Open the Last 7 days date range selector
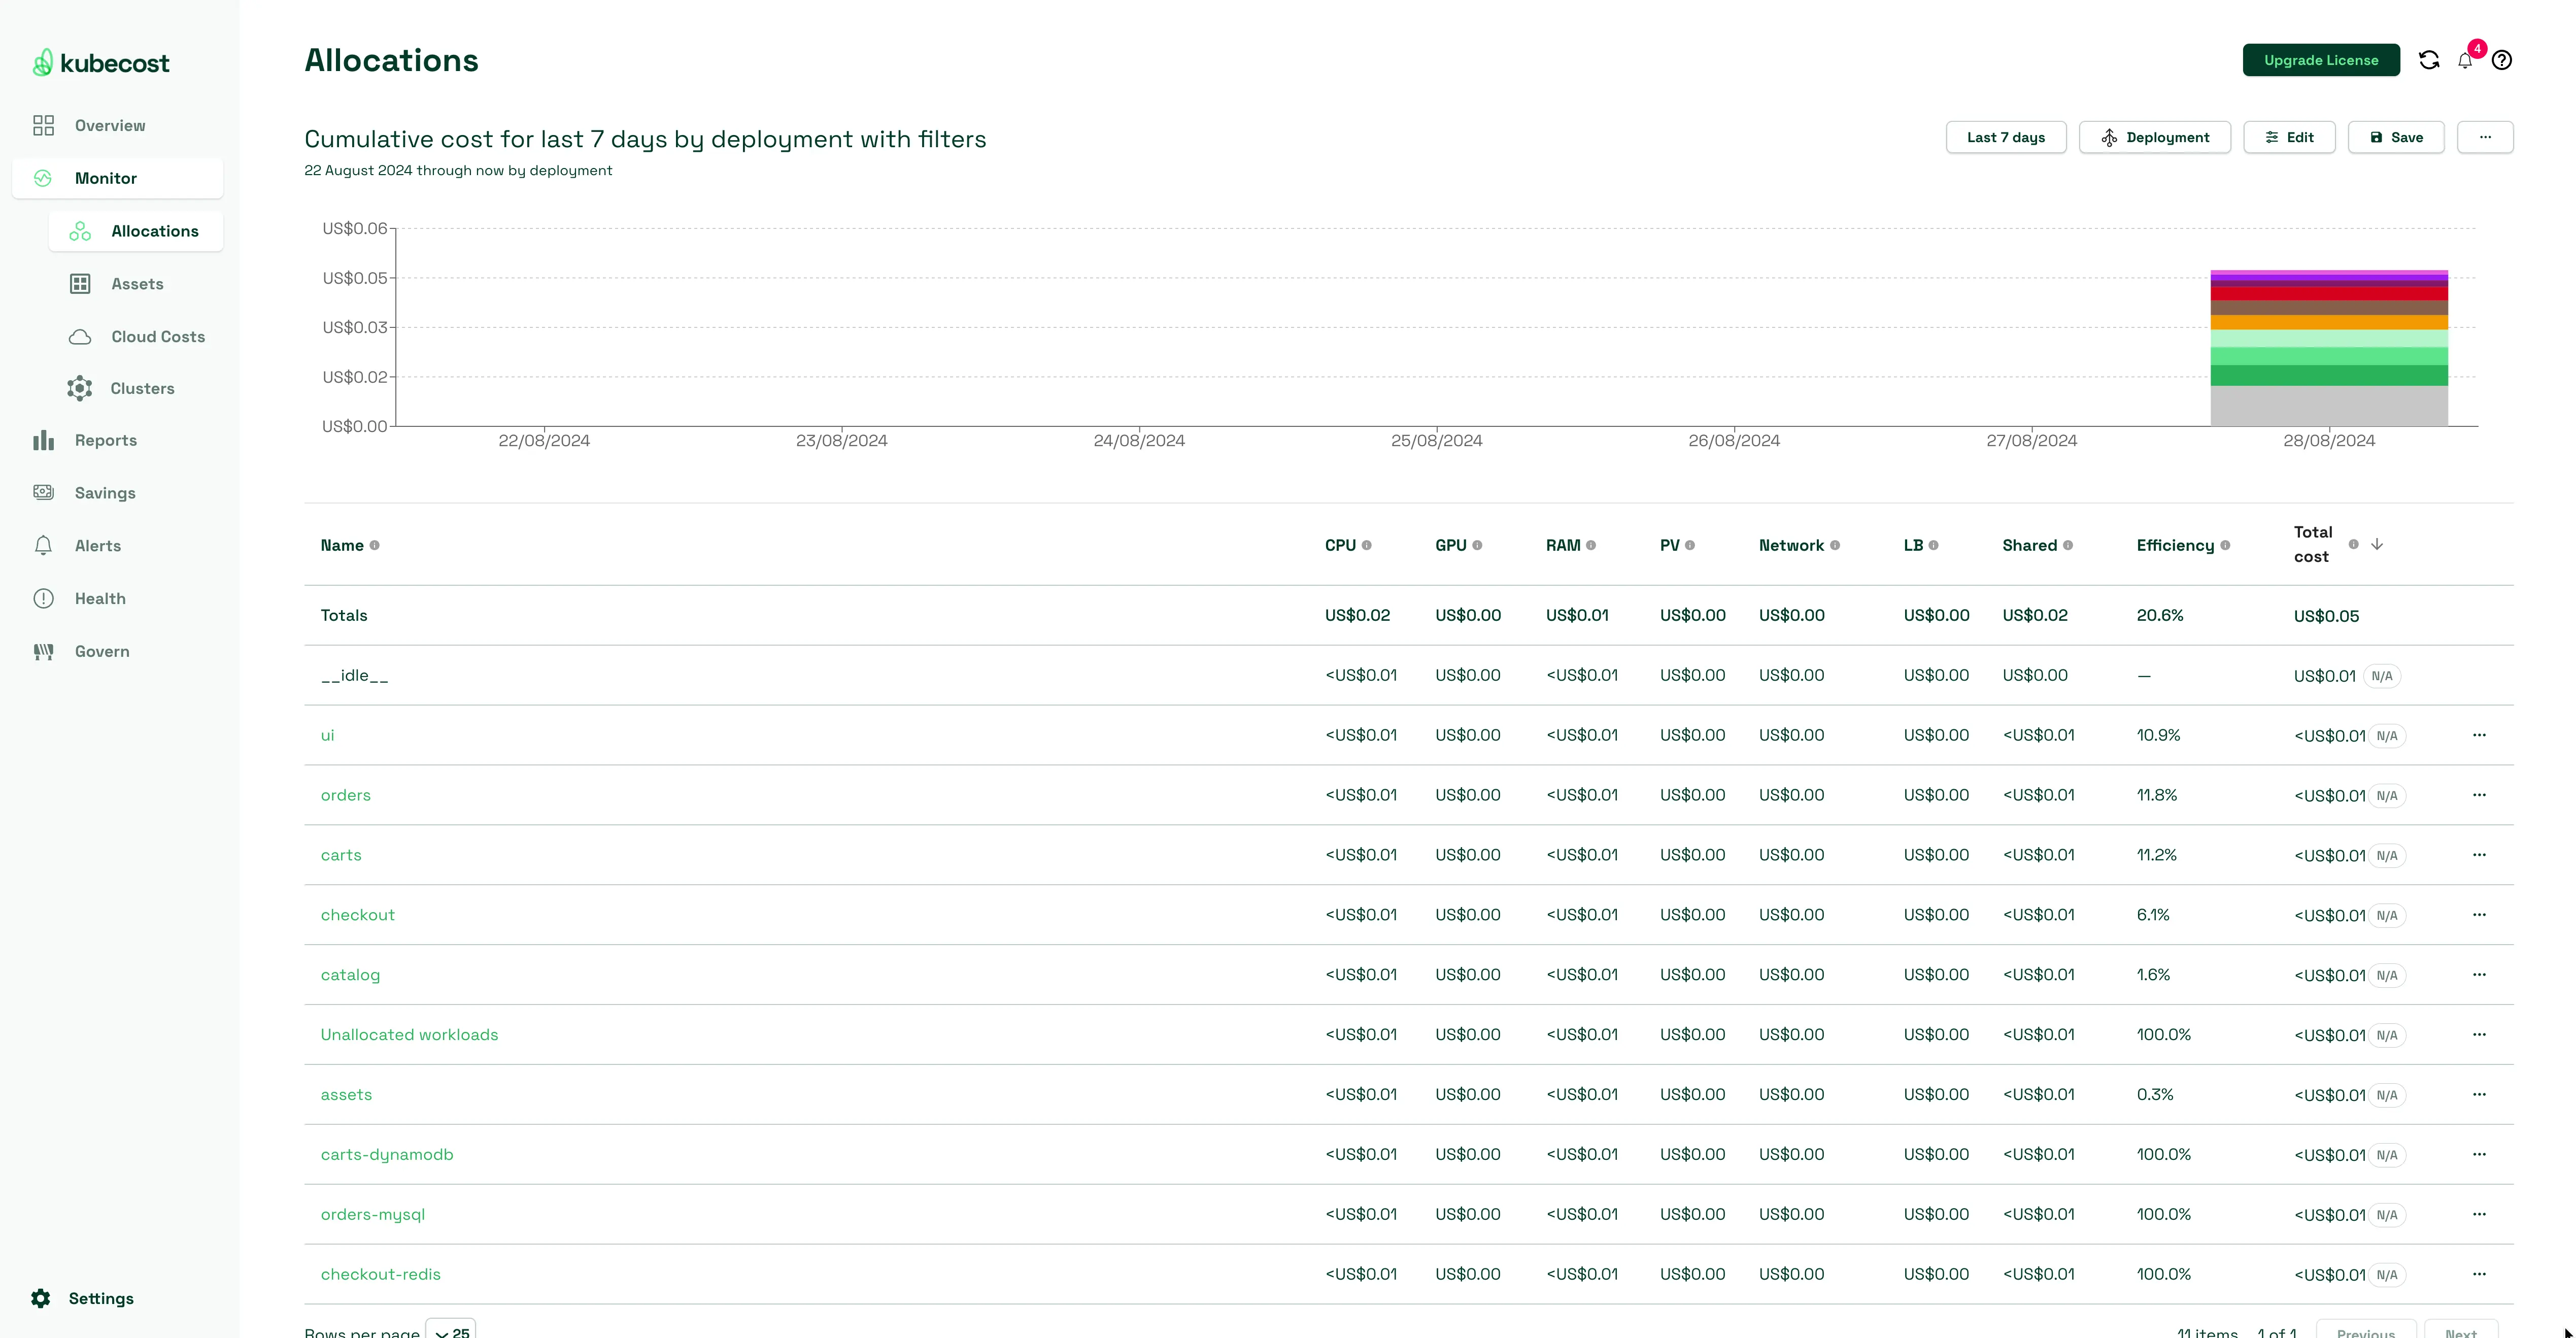The width and height of the screenshot is (2576, 1338). tap(2005, 137)
